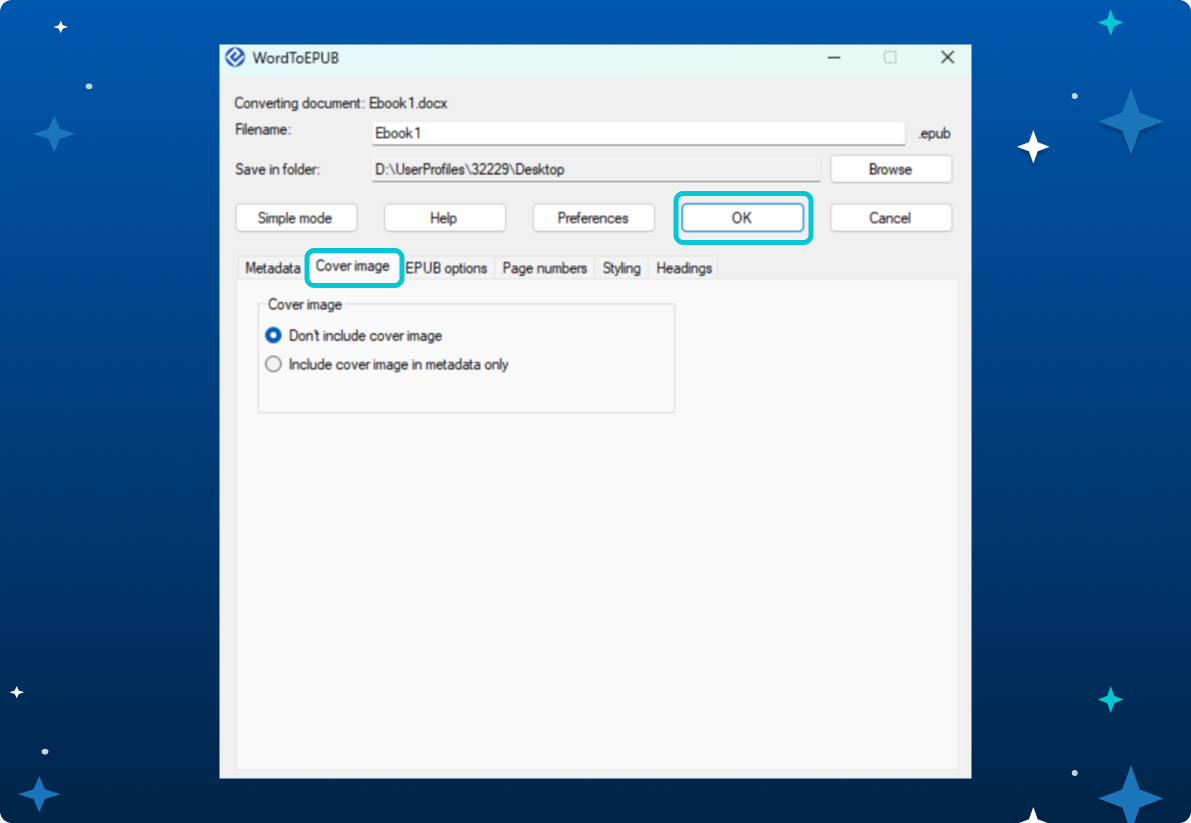Click the Help button
The image size is (1191, 823).
[444, 218]
